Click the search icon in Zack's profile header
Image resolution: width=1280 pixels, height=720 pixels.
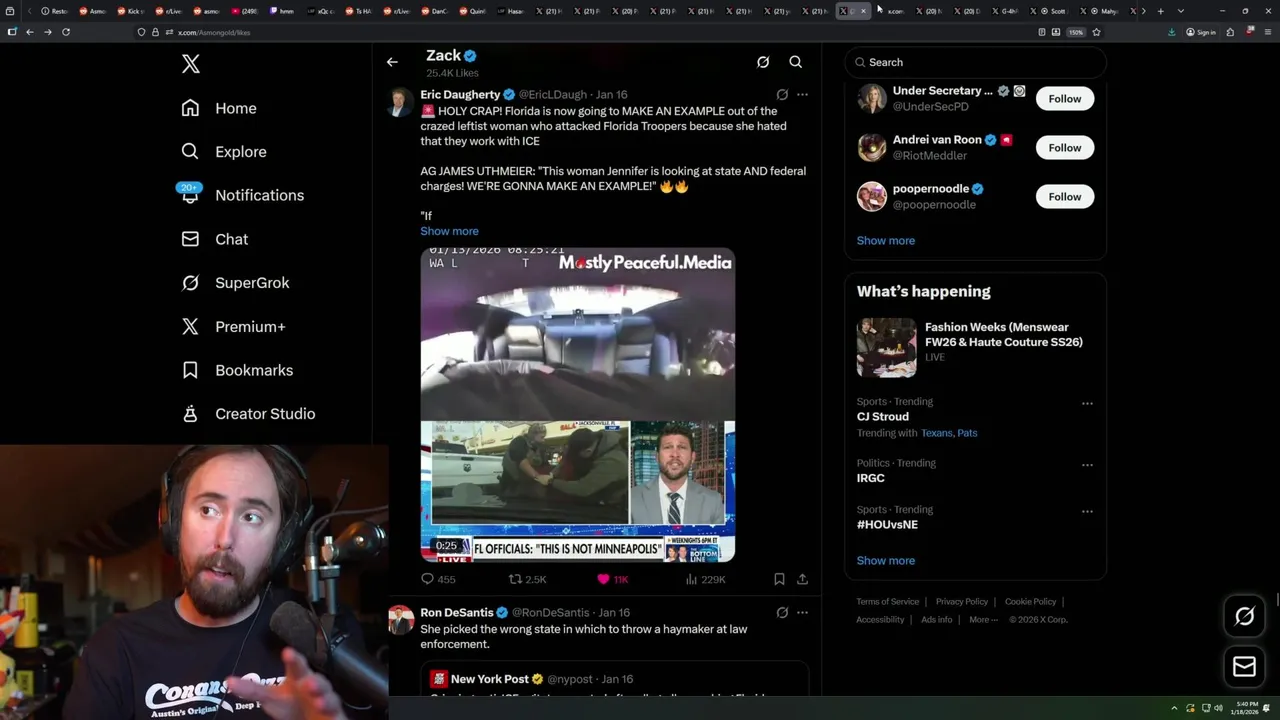(796, 62)
